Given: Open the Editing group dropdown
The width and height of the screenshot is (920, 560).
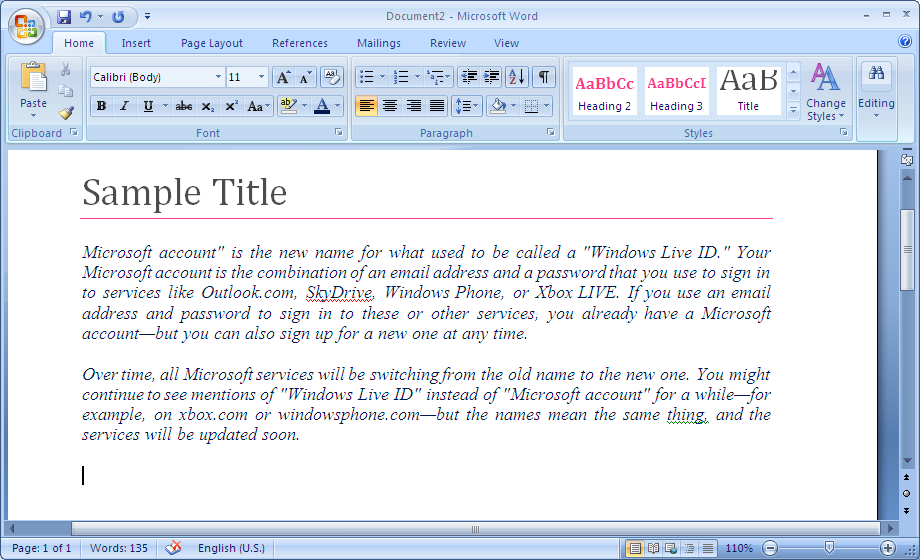Looking at the screenshot, I should pyautogui.click(x=877, y=91).
